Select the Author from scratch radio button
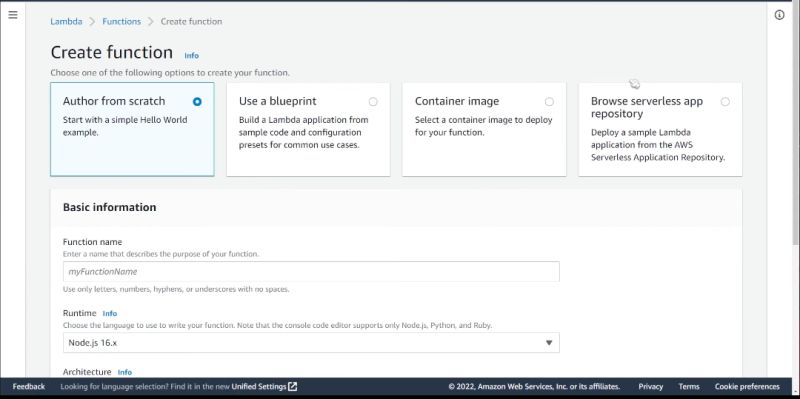The image size is (800, 399). point(197,102)
